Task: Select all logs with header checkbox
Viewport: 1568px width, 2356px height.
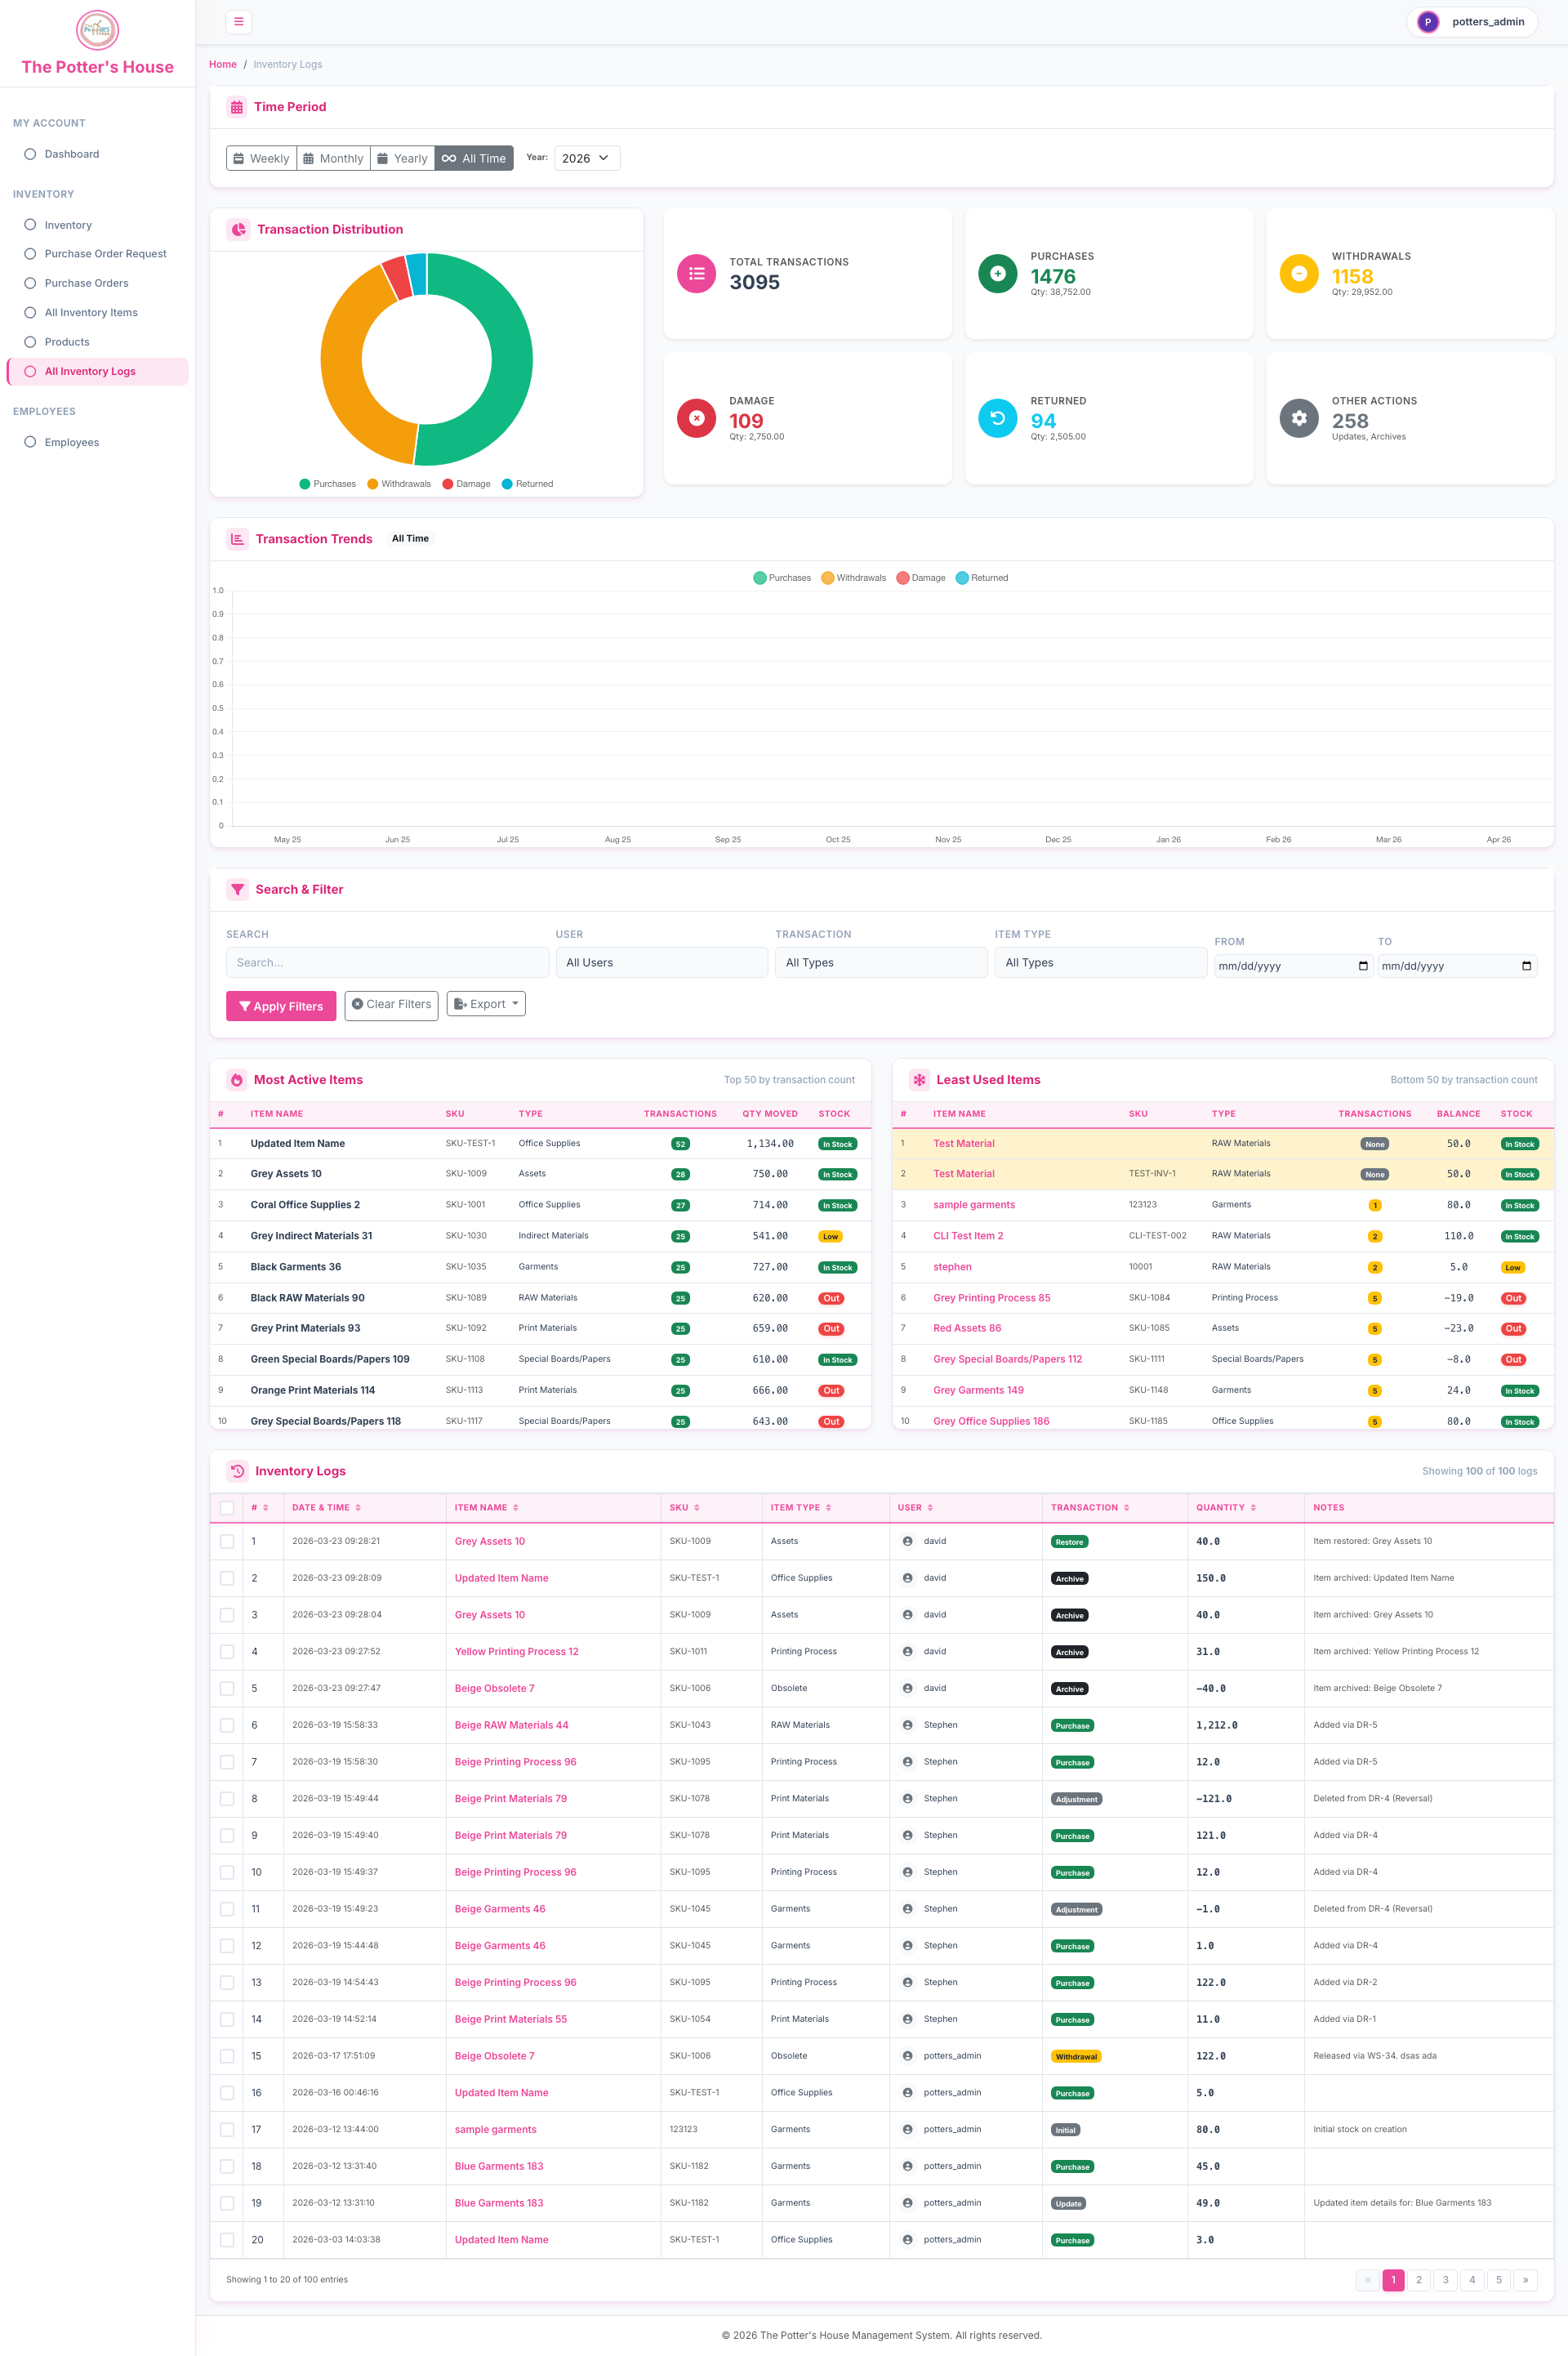Action: coord(227,1508)
